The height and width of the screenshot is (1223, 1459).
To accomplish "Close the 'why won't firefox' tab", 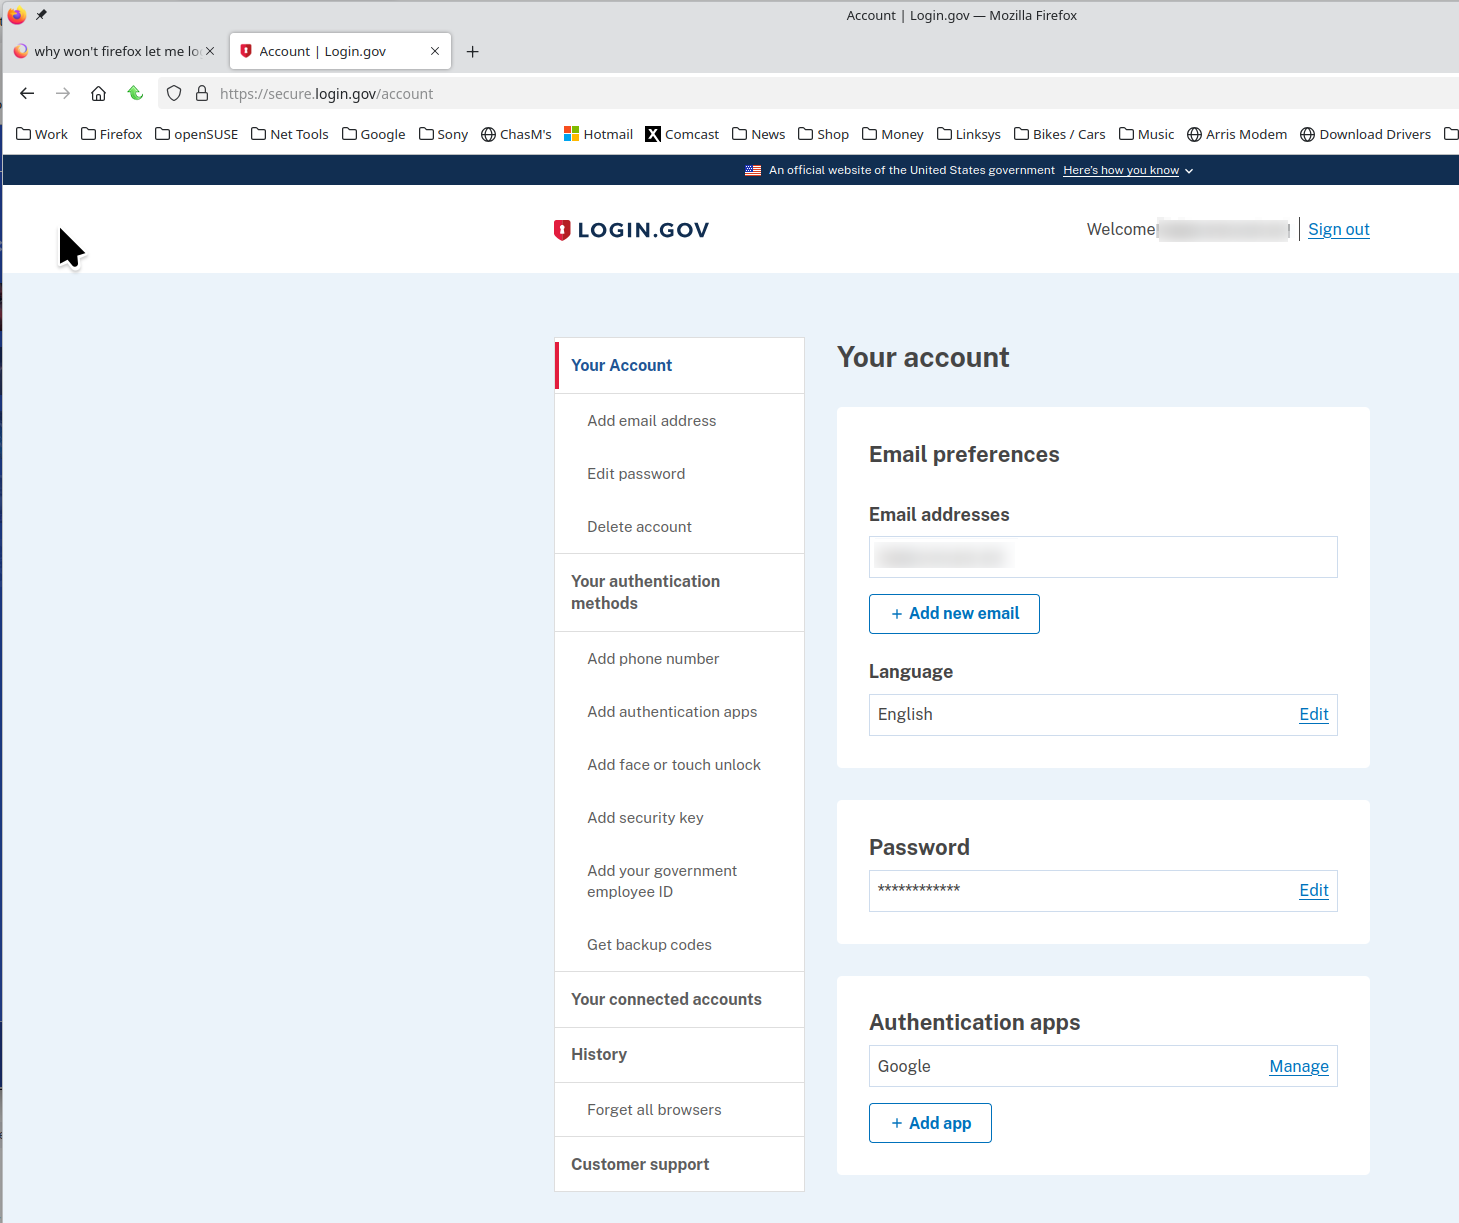I will tap(210, 51).
